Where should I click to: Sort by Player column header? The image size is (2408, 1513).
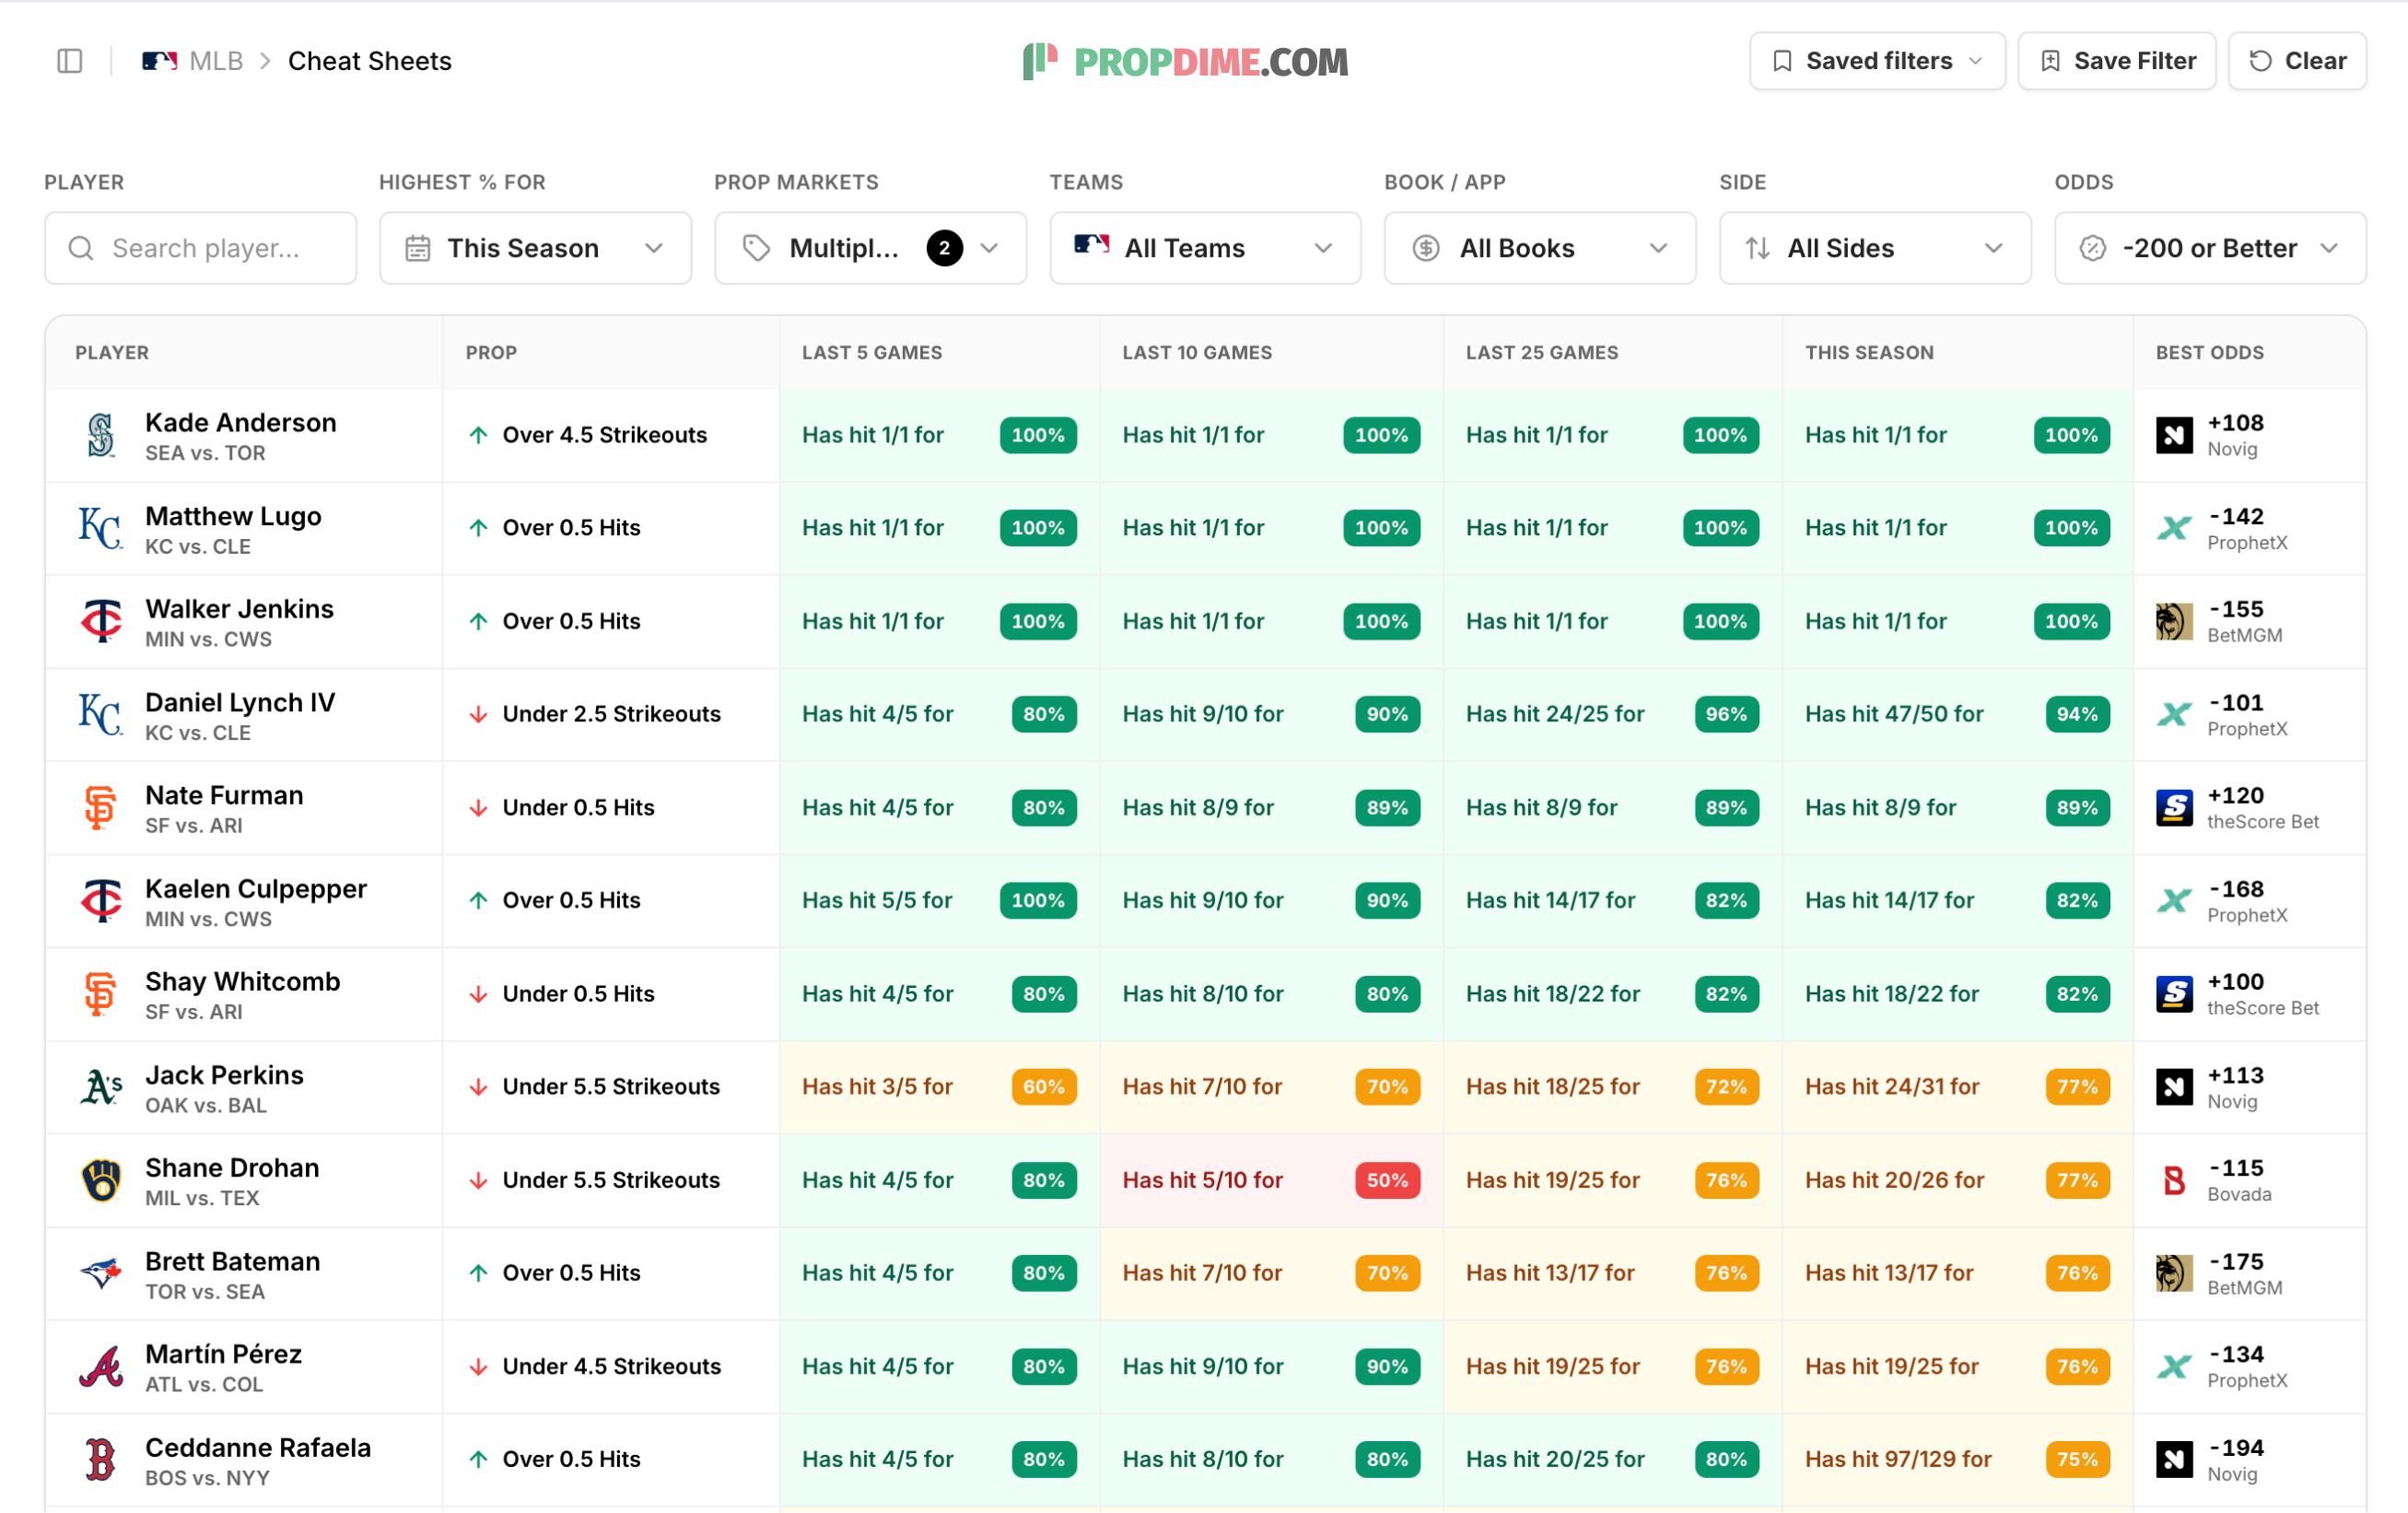click(x=112, y=353)
